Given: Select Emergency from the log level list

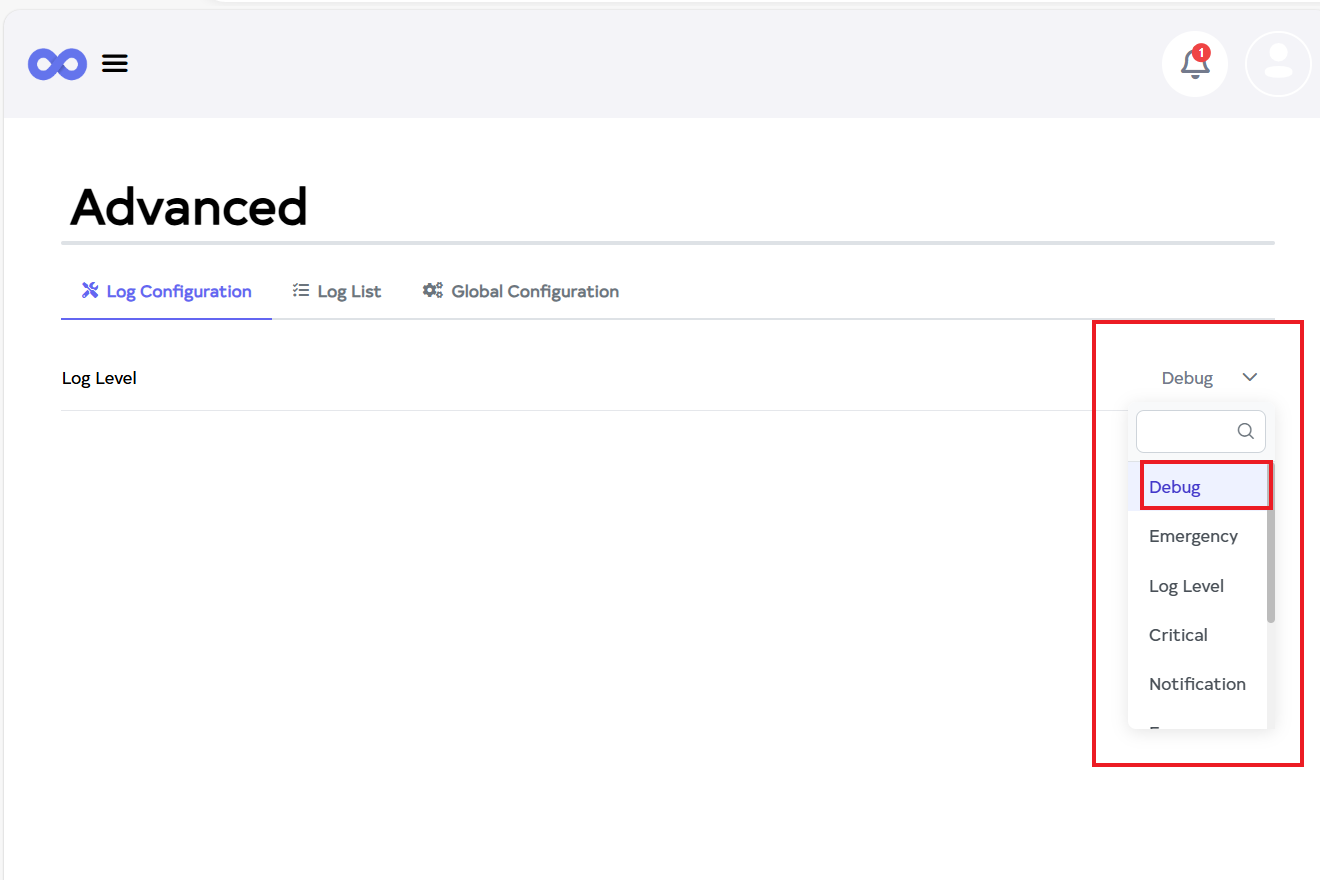Looking at the screenshot, I should click(1193, 536).
